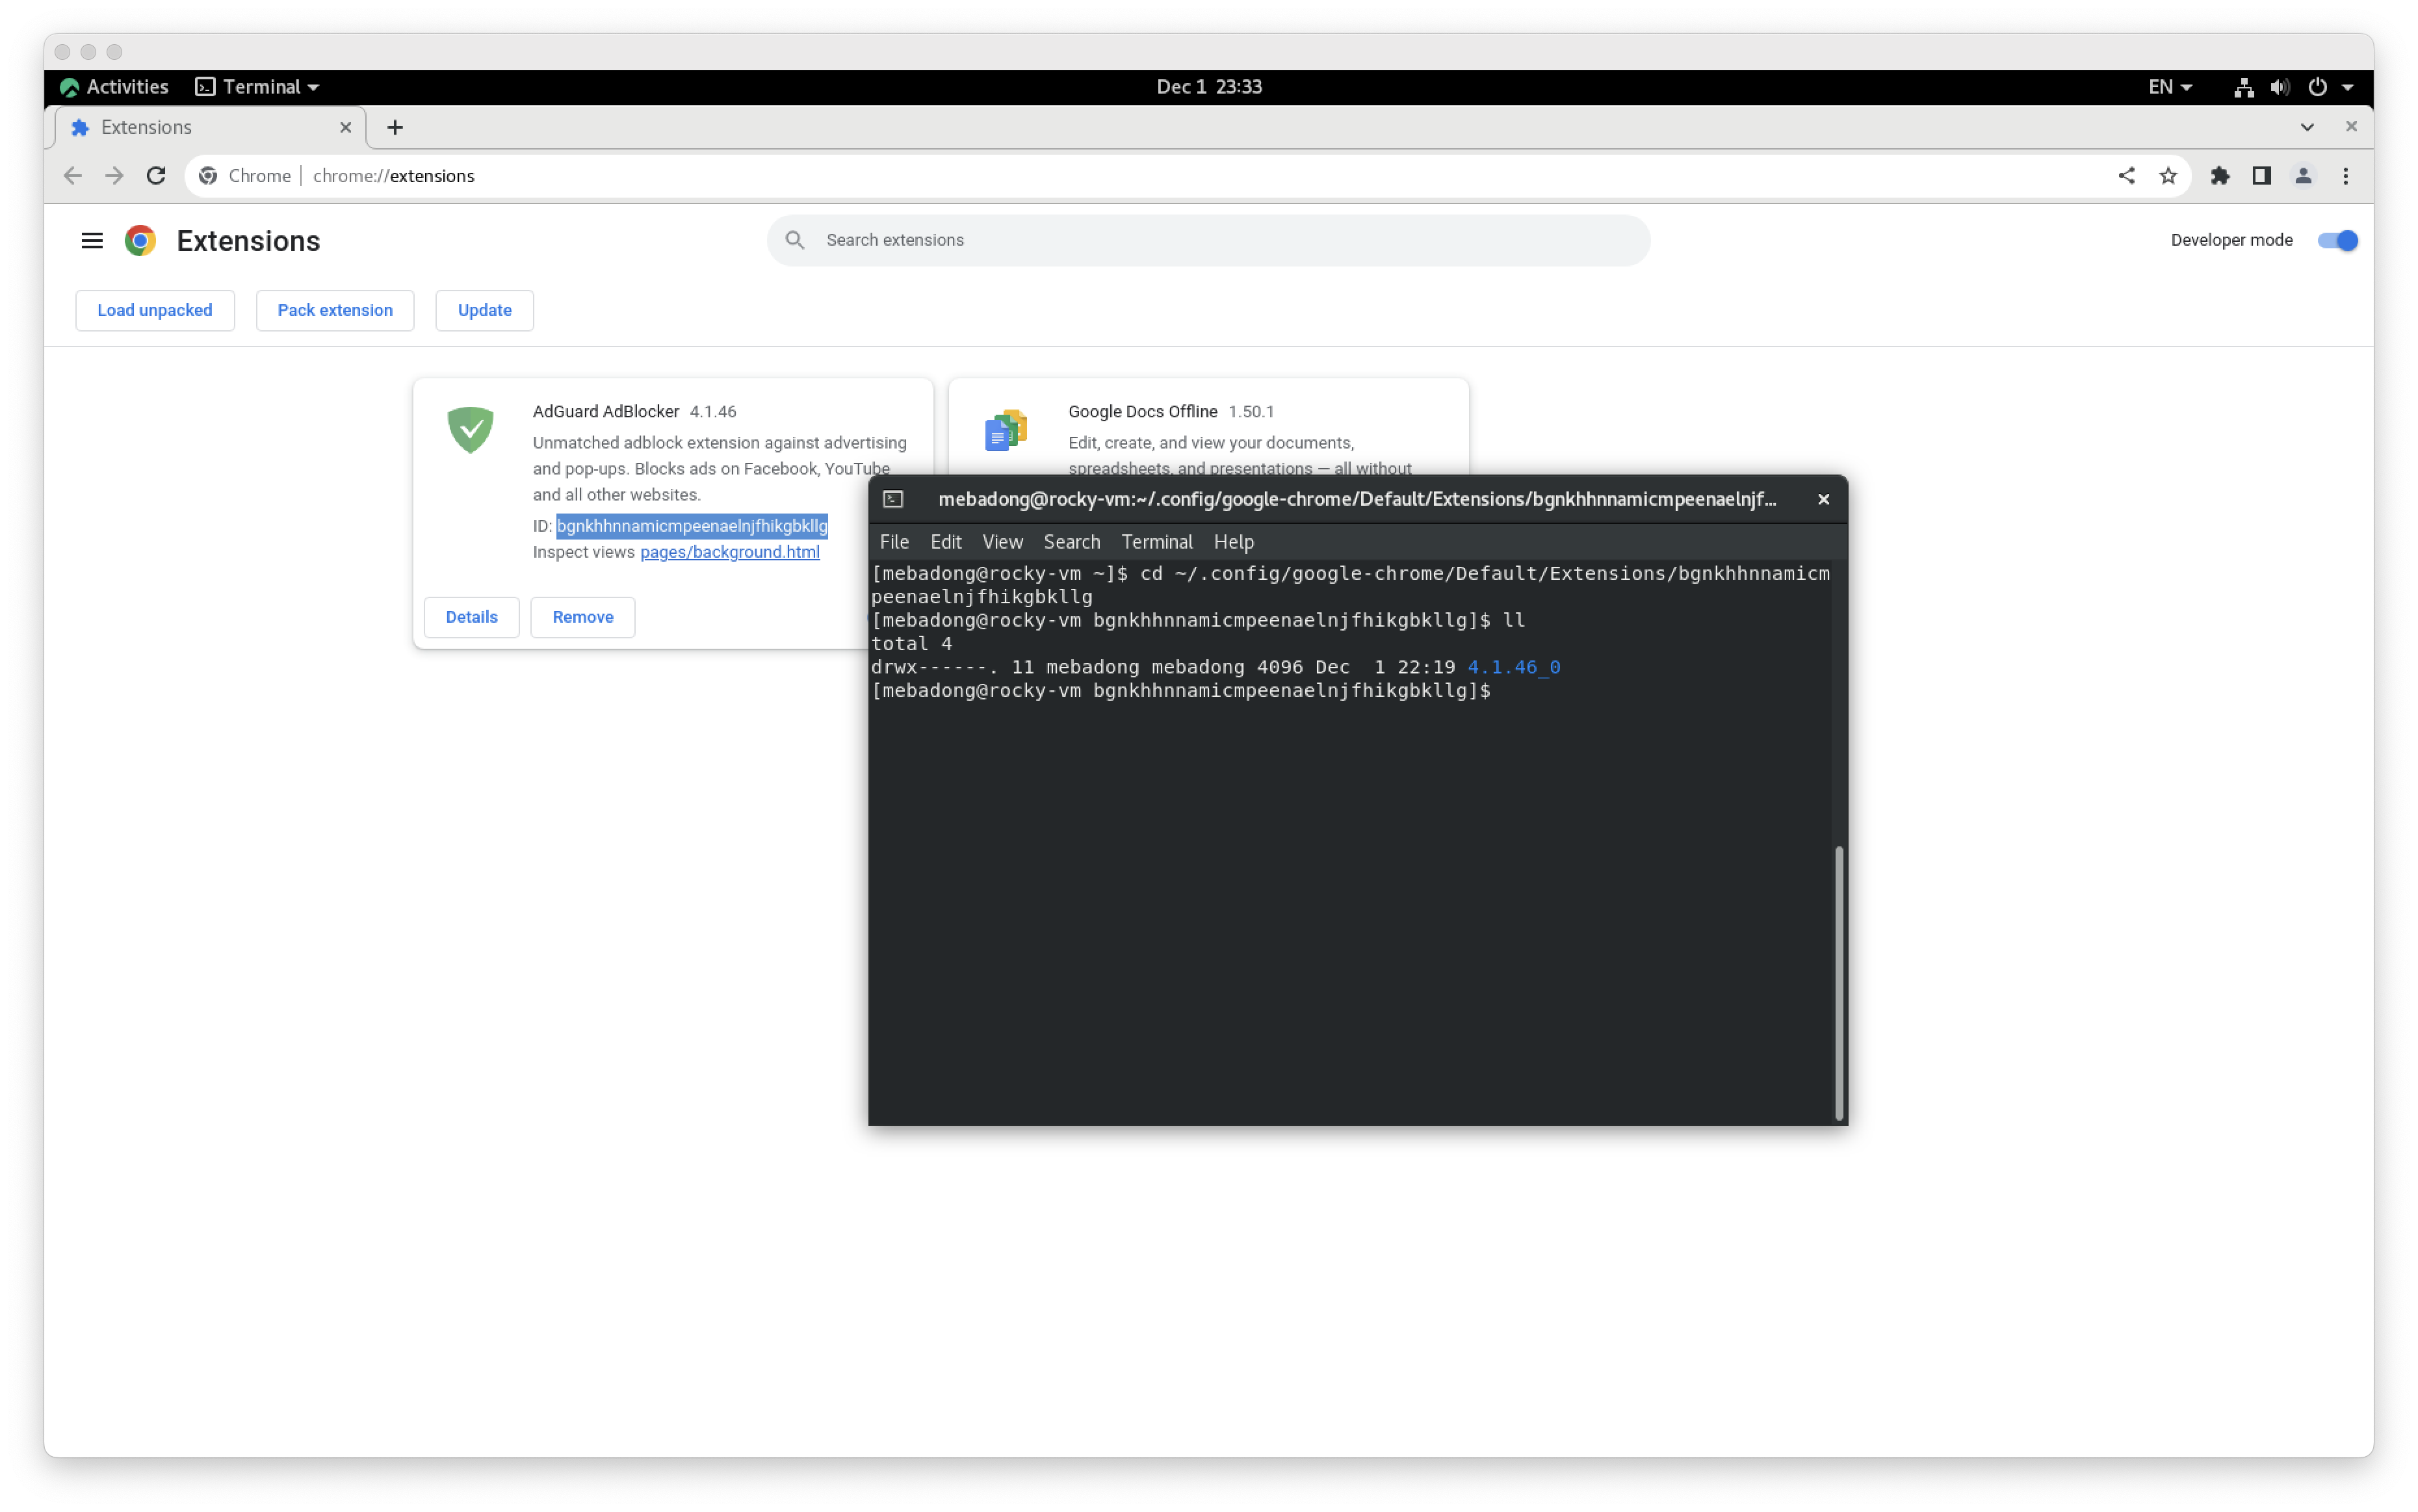Open a new tab with plus
The width and height of the screenshot is (2418, 1512).
395,127
